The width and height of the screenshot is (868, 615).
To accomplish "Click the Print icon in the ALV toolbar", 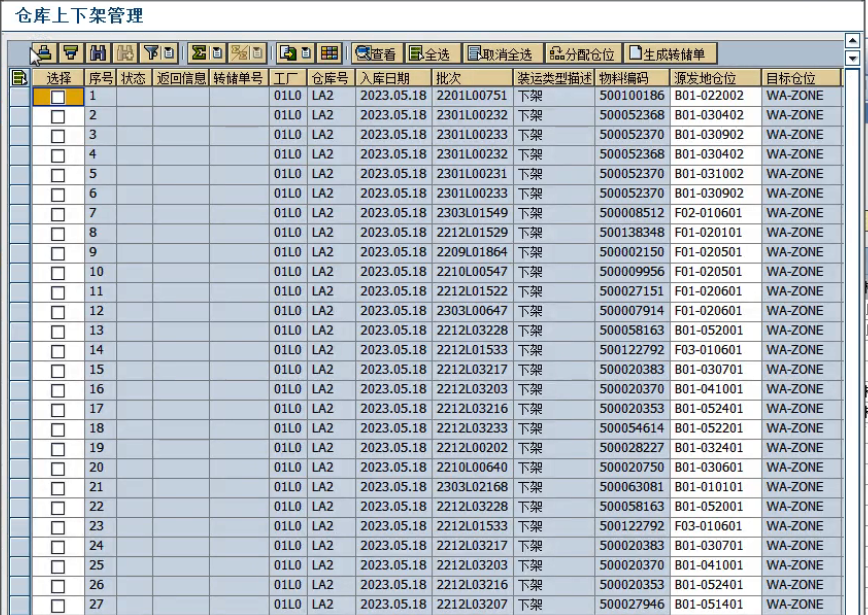I will coord(43,54).
